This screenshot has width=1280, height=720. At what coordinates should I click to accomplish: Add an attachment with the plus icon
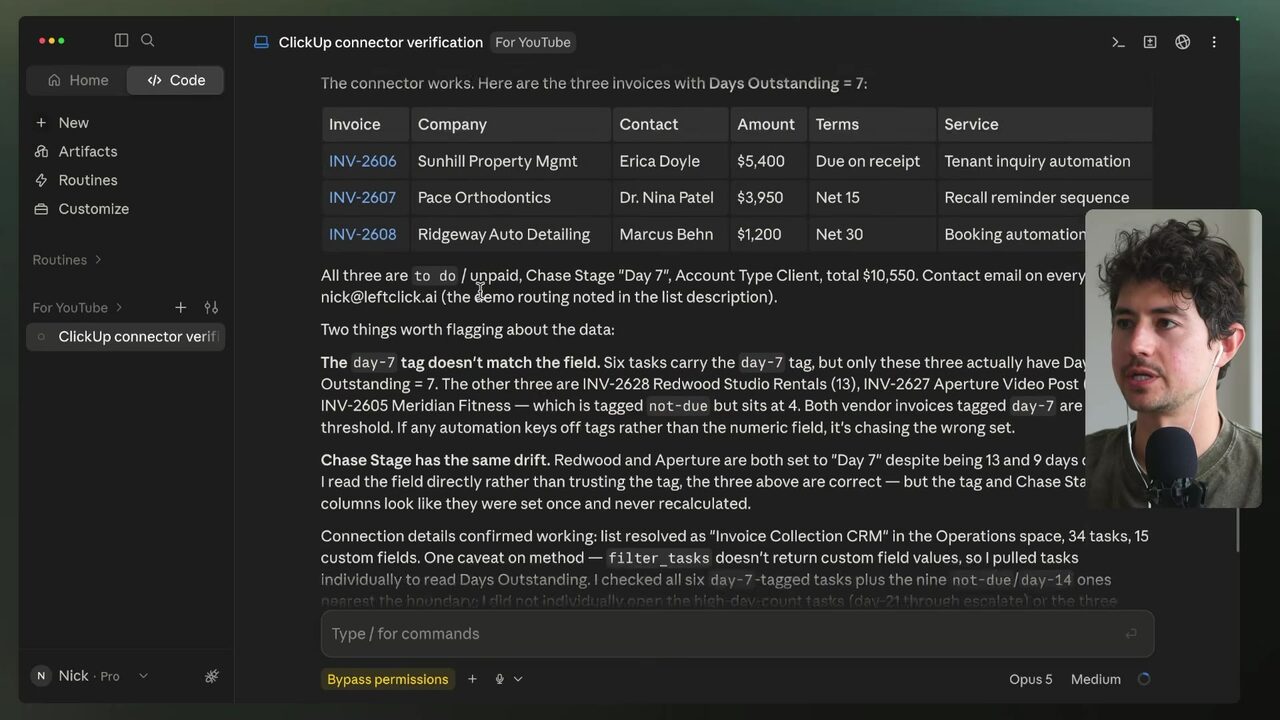pyautogui.click(x=472, y=679)
